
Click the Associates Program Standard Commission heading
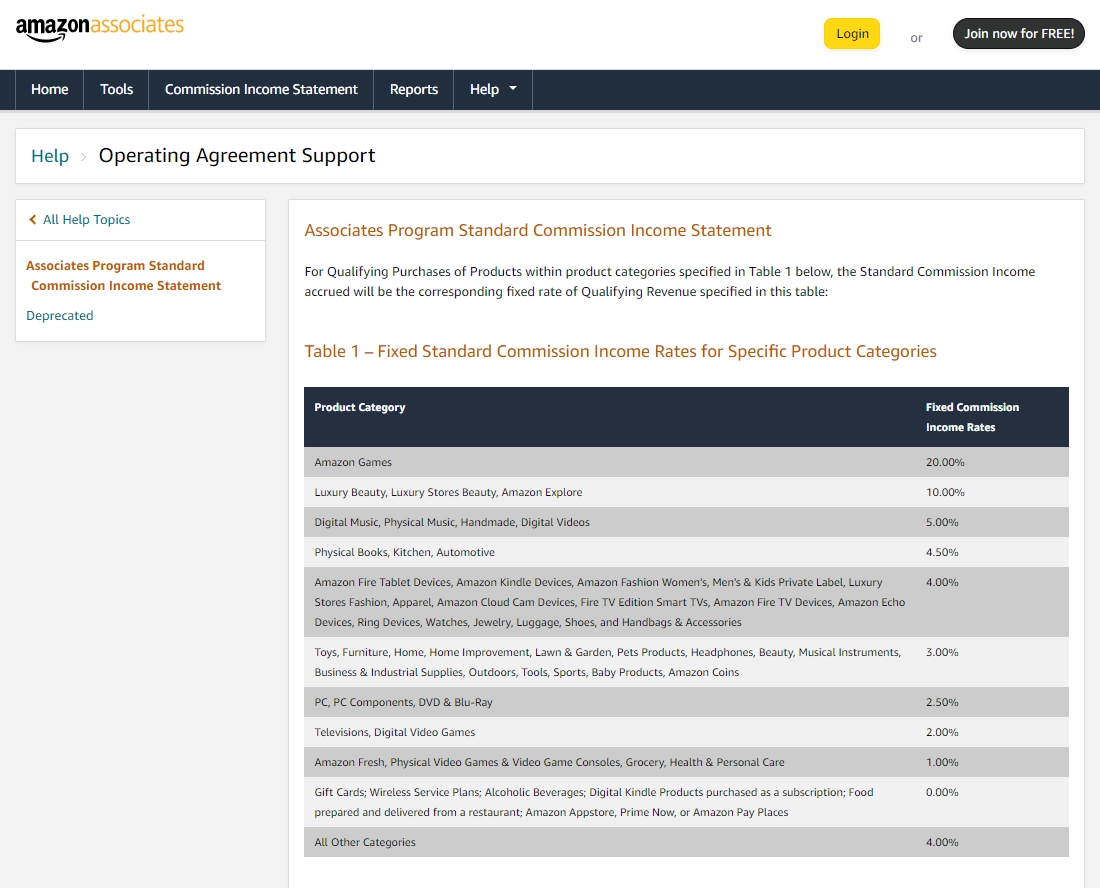pyautogui.click(x=538, y=230)
